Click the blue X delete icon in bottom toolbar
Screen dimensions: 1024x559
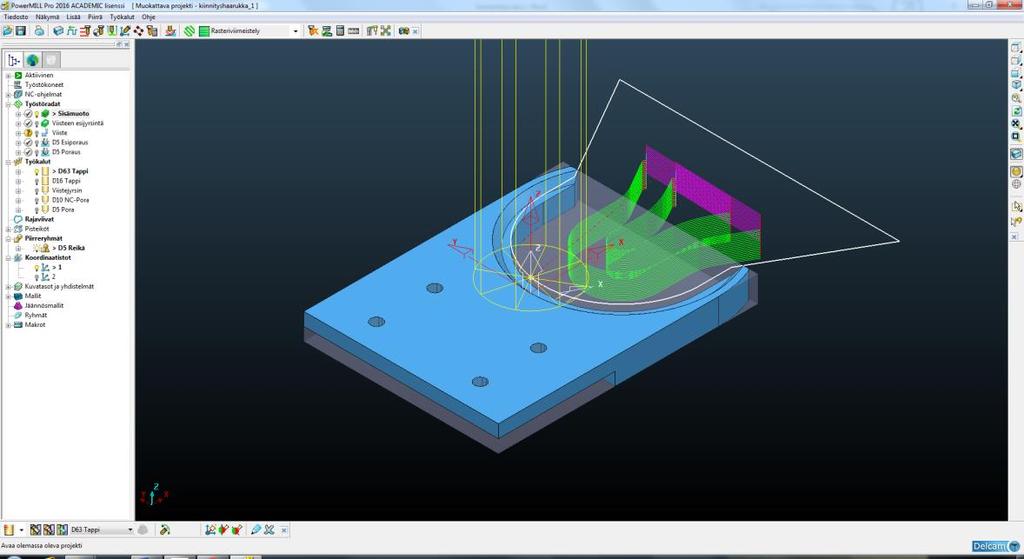(269, 530)
